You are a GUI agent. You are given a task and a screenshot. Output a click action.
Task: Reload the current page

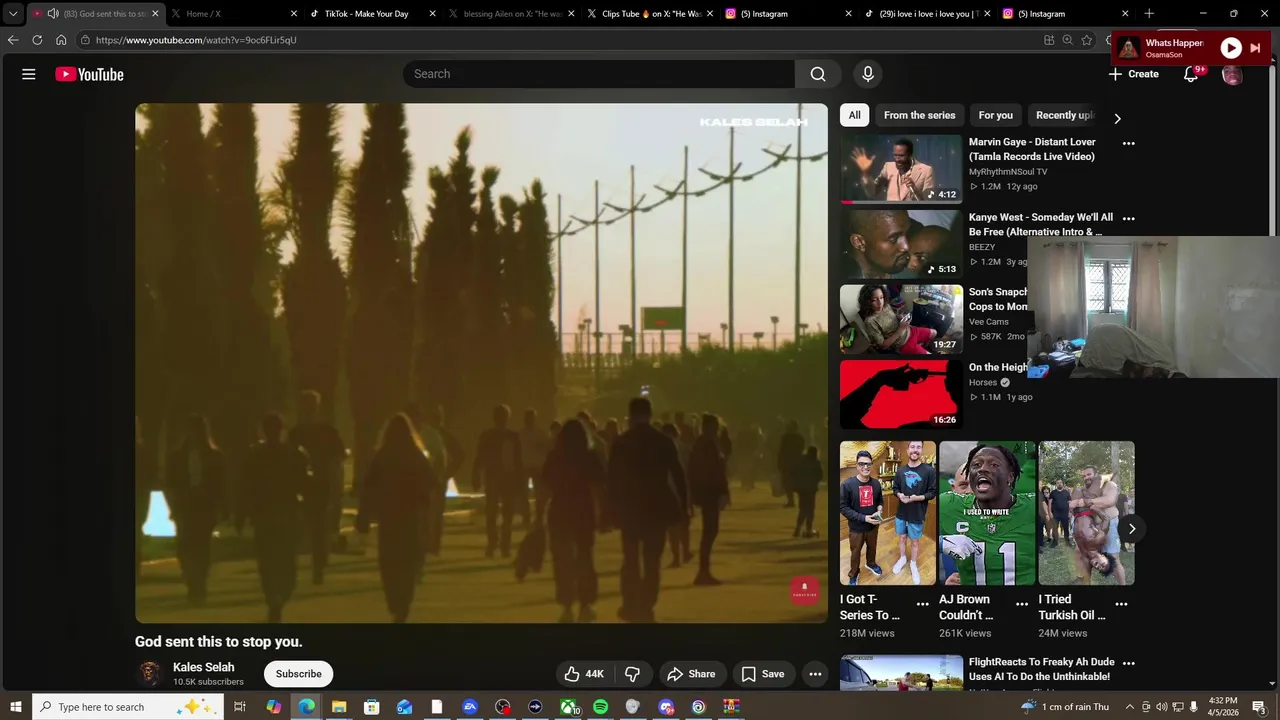click(37, 40)
